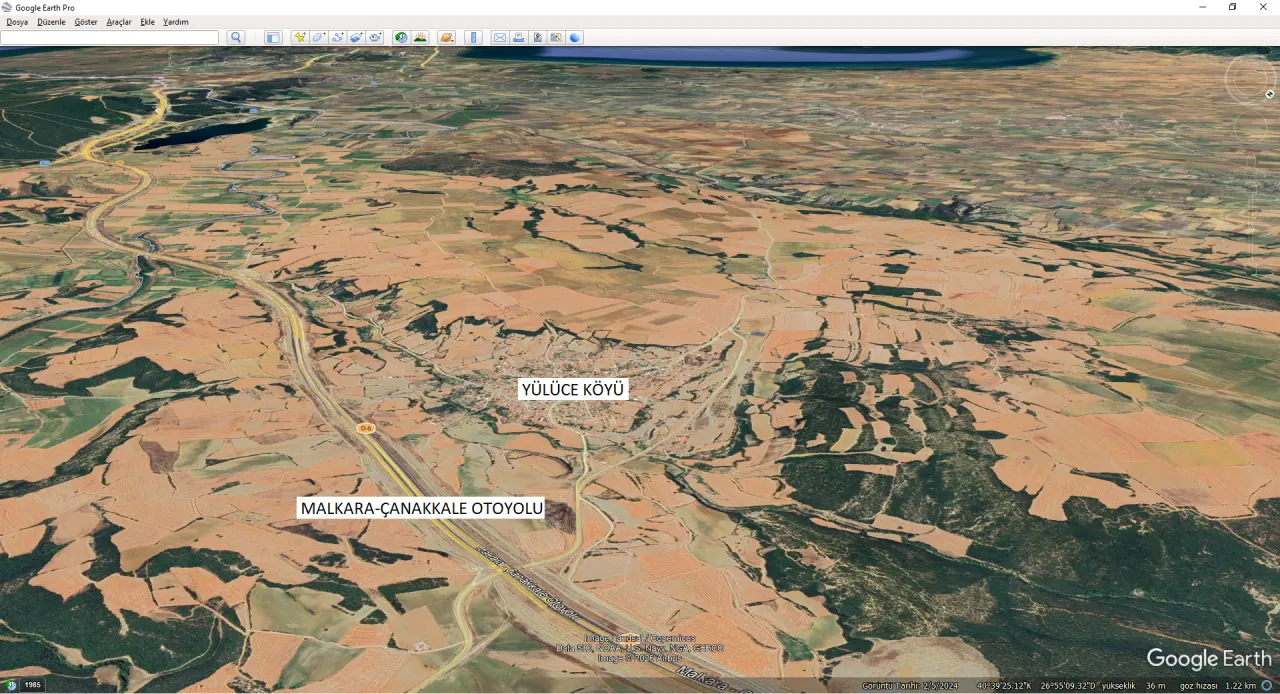
Task: Open the Ekle menu
Action: coord(148,22)
